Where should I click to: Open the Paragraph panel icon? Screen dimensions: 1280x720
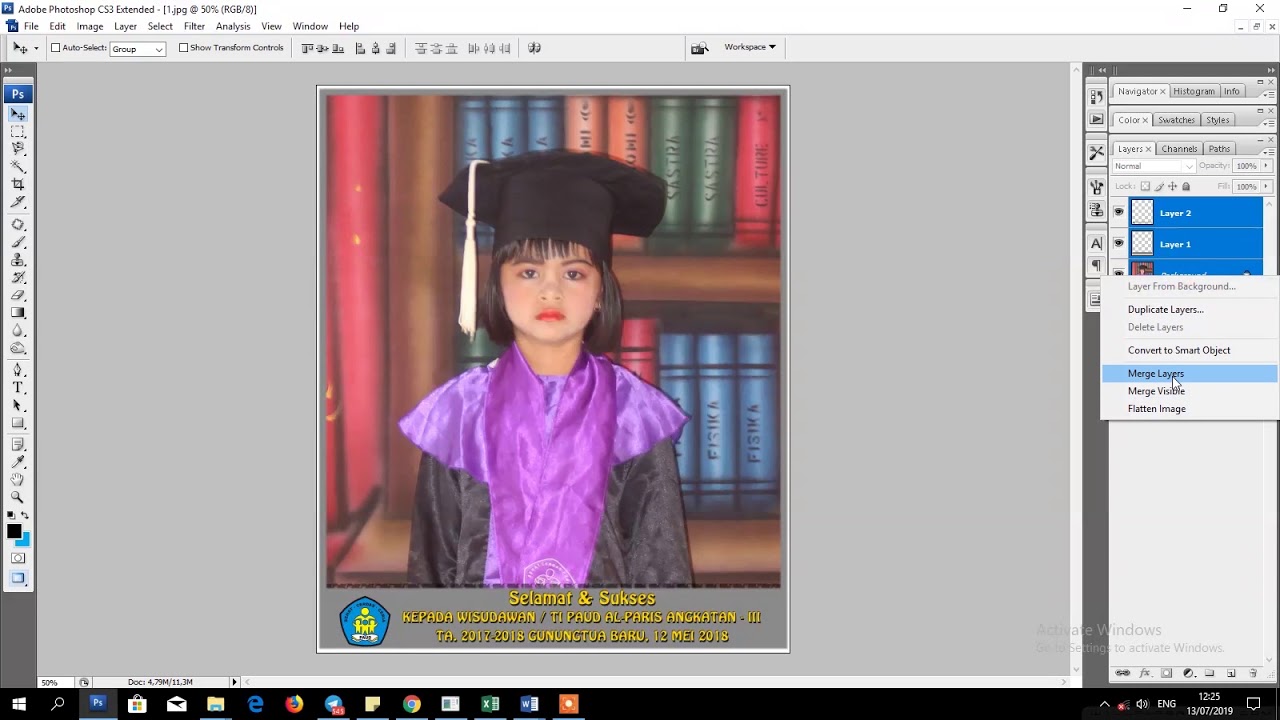(x=1096, y=266)
